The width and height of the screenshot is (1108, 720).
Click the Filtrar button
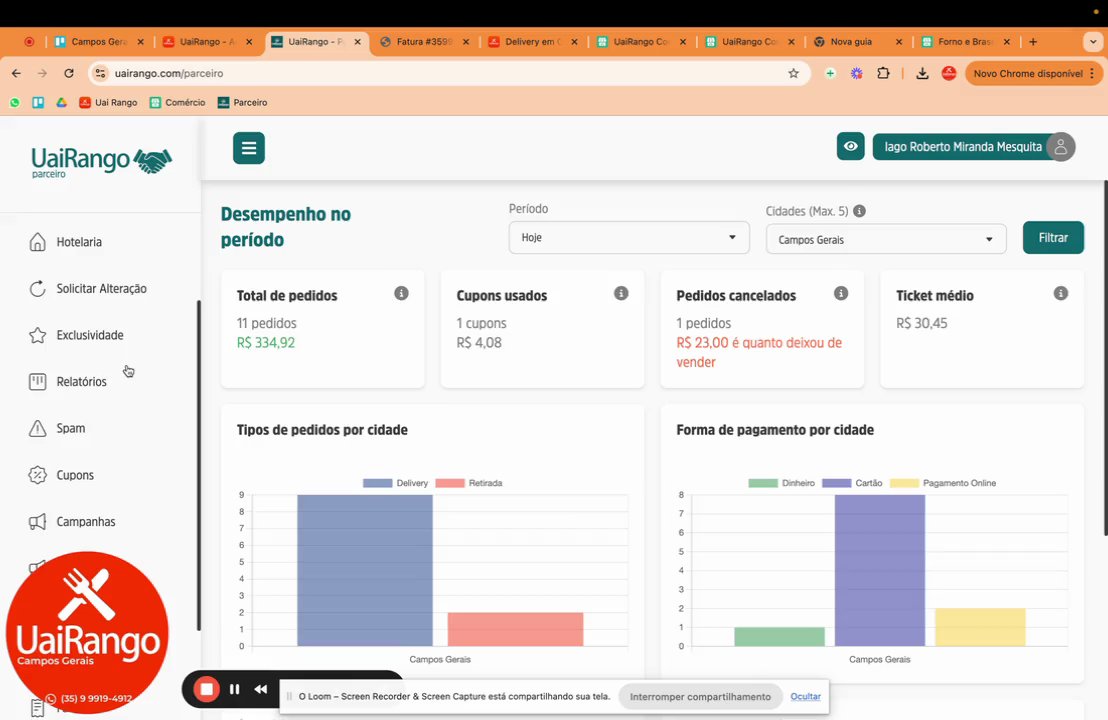[1053, 237]
